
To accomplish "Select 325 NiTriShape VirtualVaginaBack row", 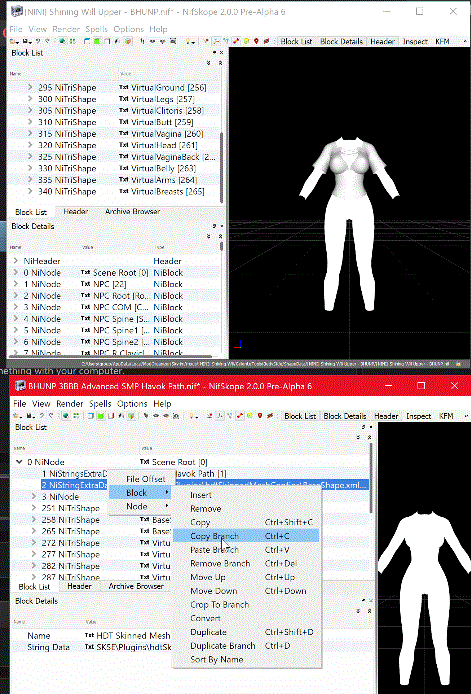I will click(114, 157).
